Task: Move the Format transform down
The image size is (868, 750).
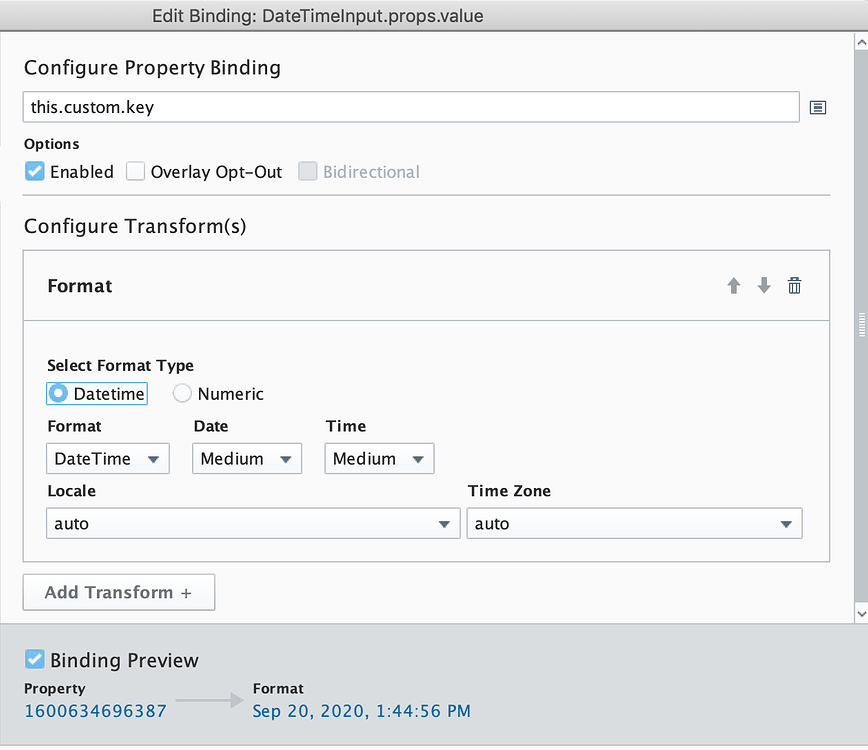Action: pyautogui.click(x=763, y=286)
